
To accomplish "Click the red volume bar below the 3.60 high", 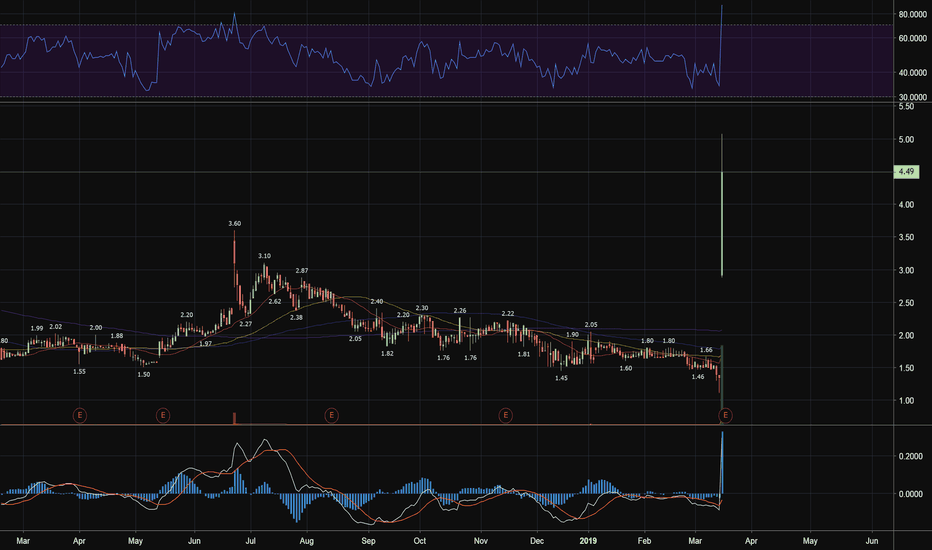I will coord(234,418).
